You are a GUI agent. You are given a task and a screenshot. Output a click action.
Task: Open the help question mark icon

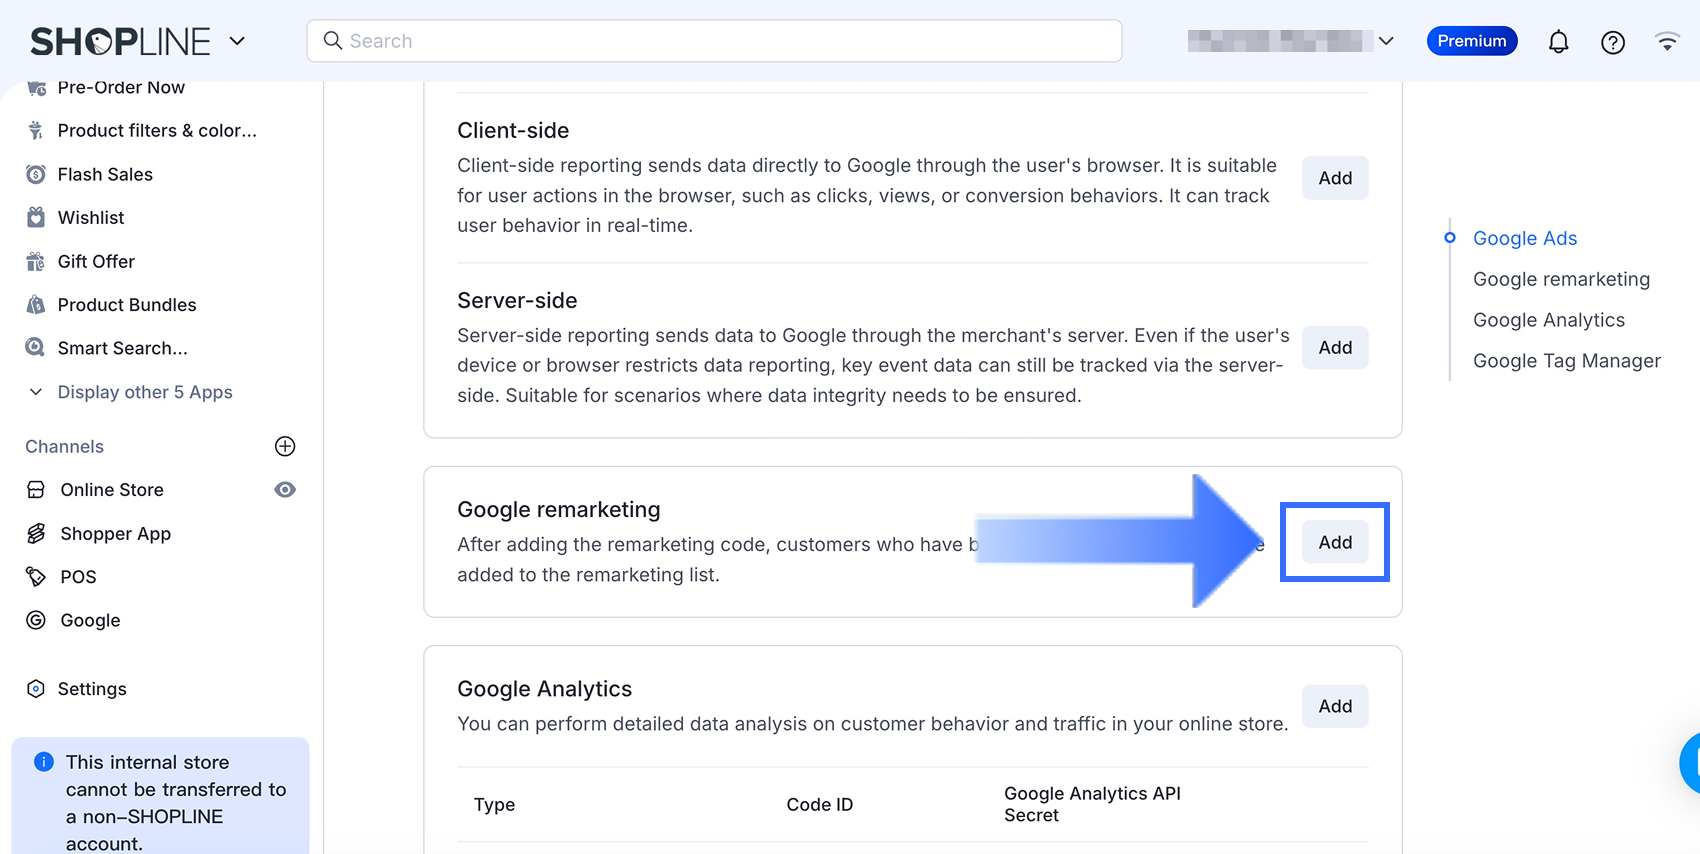pyautogui.click(x=1612, y=42)
